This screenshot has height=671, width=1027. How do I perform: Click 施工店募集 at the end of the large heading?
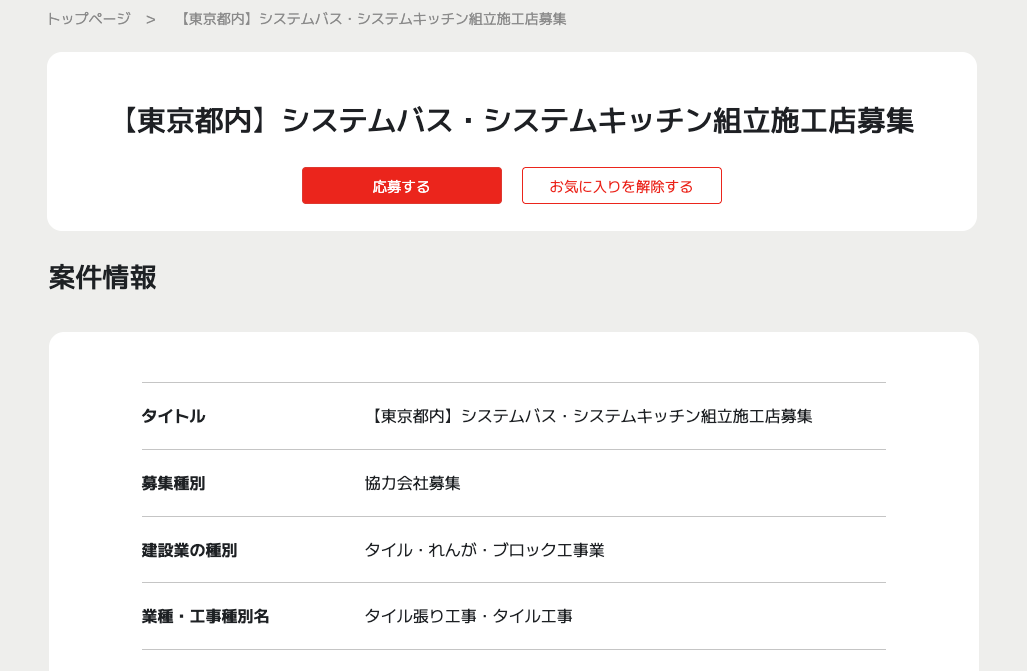(x=856, y=121)
